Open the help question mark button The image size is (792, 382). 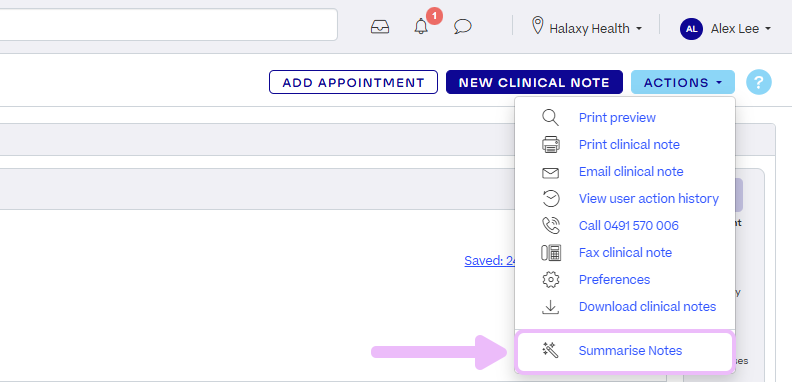coord(759,82)
